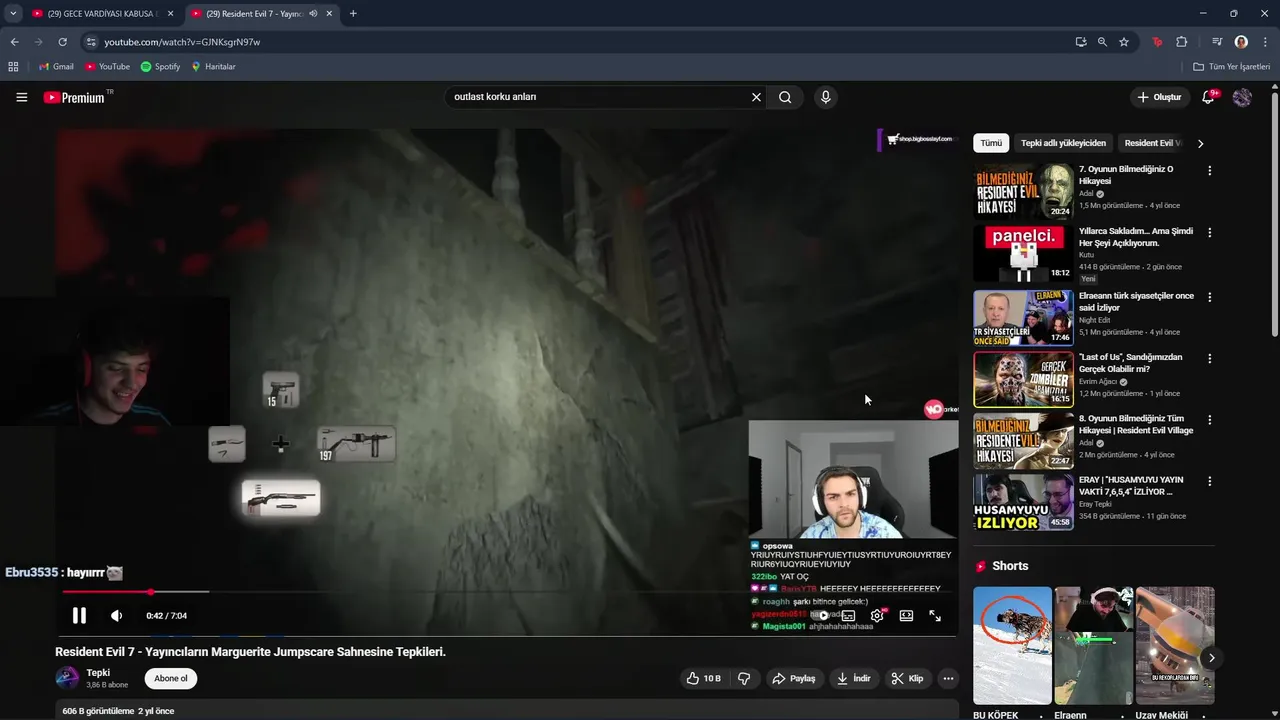The image size is (1280, 720).
Task: Open the Oluştur create button
Action: click(1160, 97)
